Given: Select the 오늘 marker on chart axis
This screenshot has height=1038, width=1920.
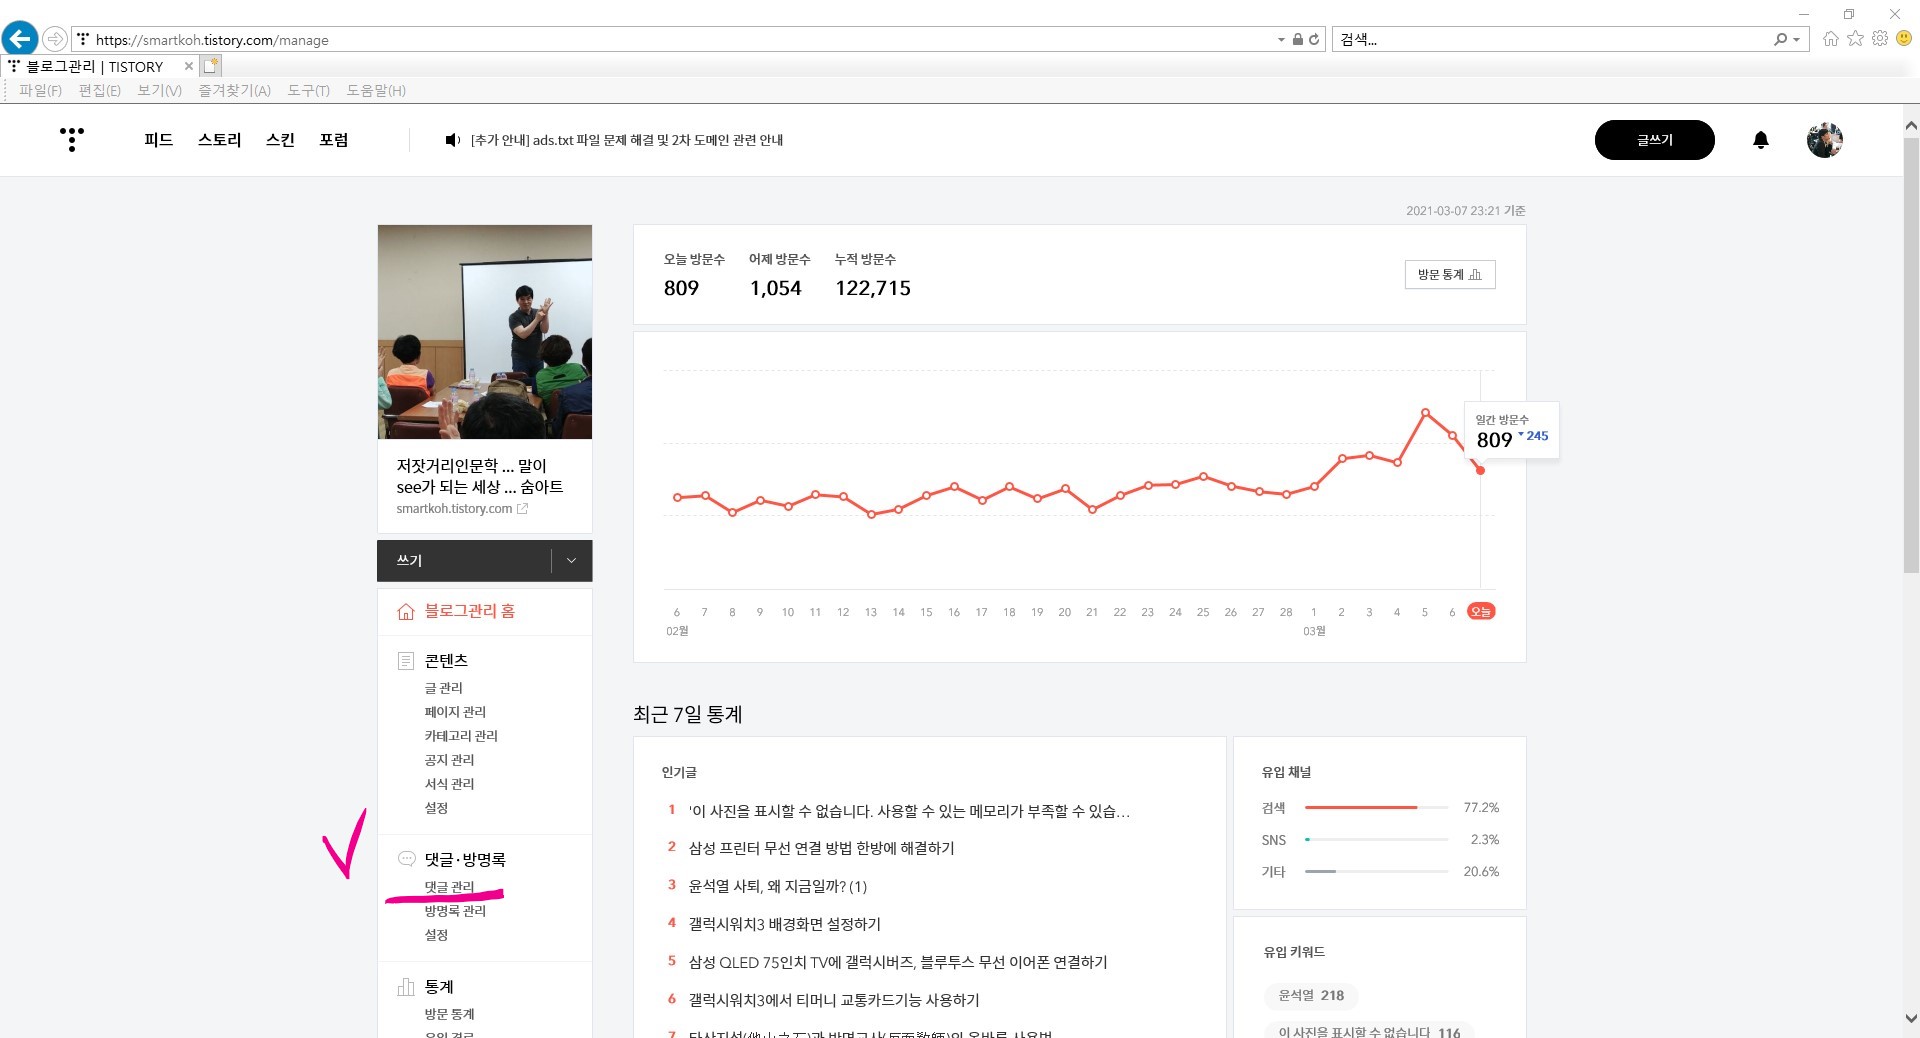Looking at the screenshot, I should [1480, 612].
